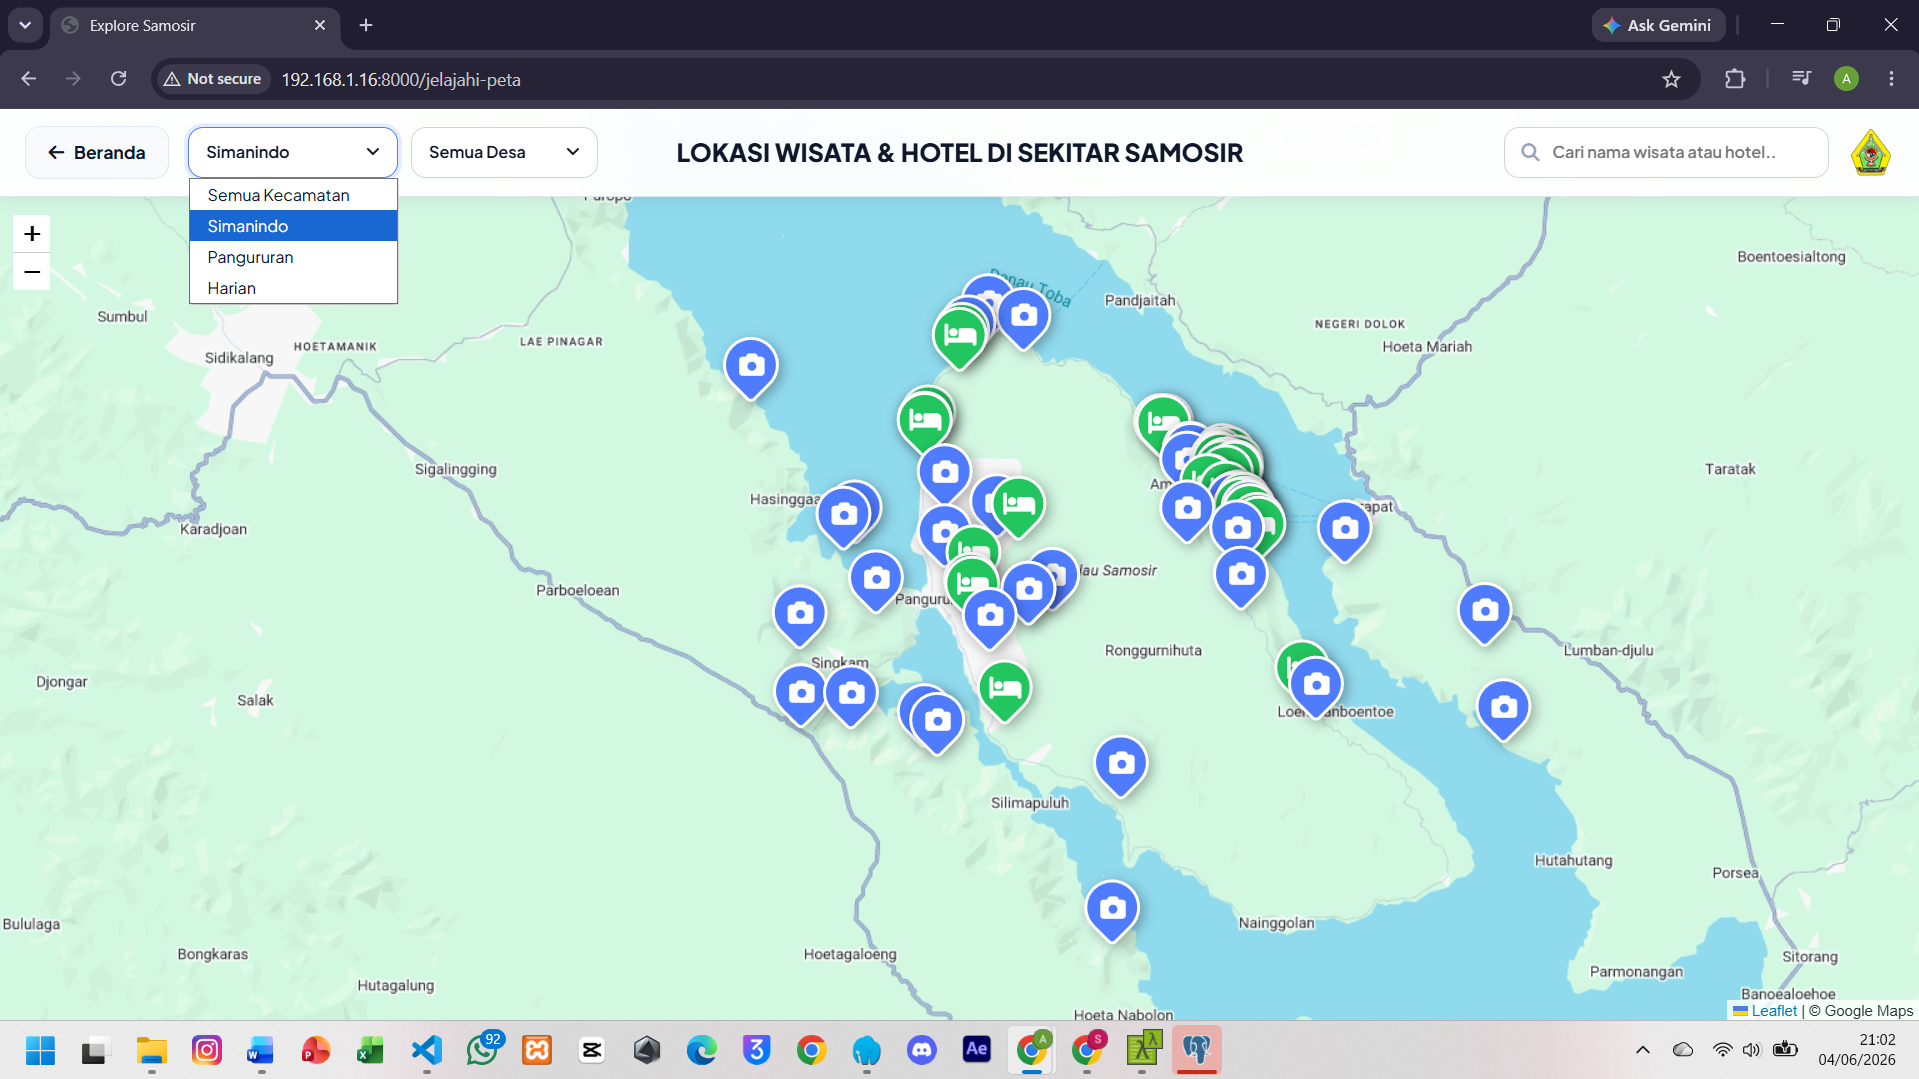Click camera marker near Hasinggaan label
The height and width of the screenshot is (1079, 1919).
pos(844,516)
